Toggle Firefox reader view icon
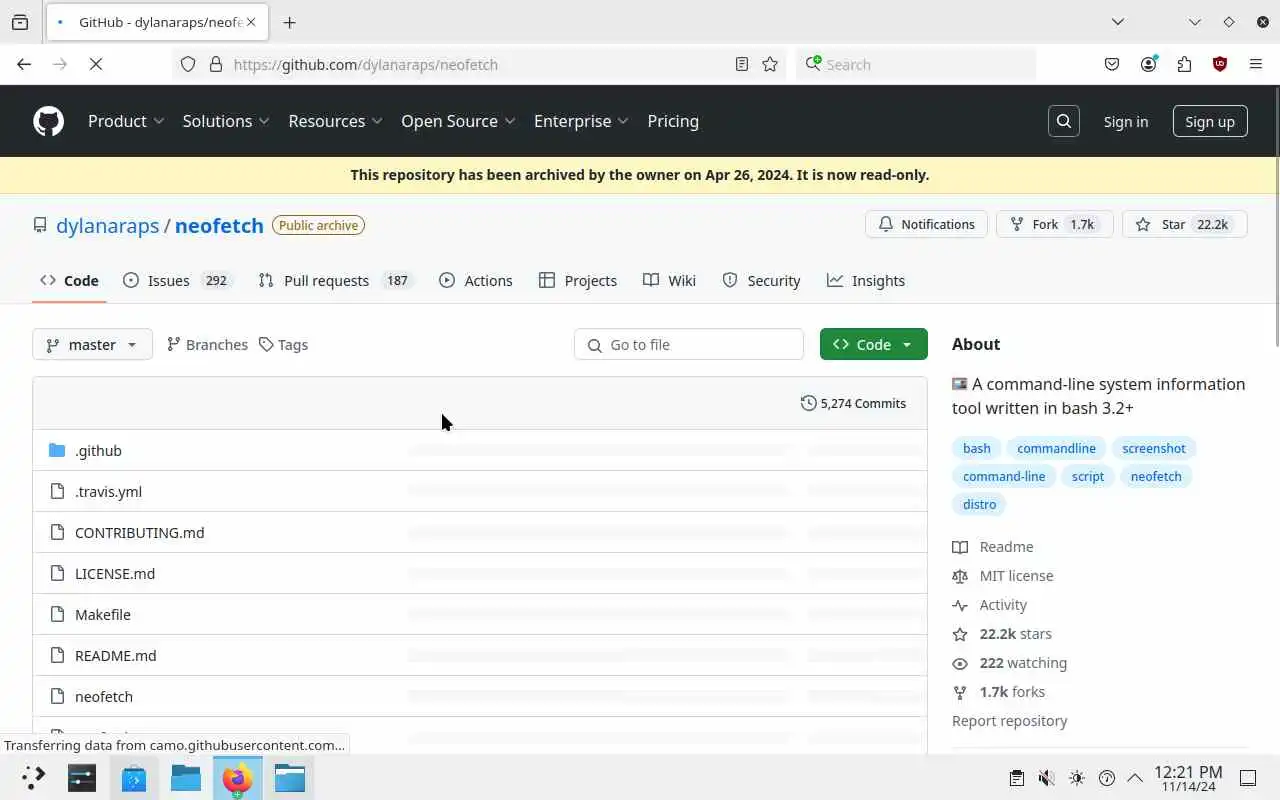 [x=742, y=64]
